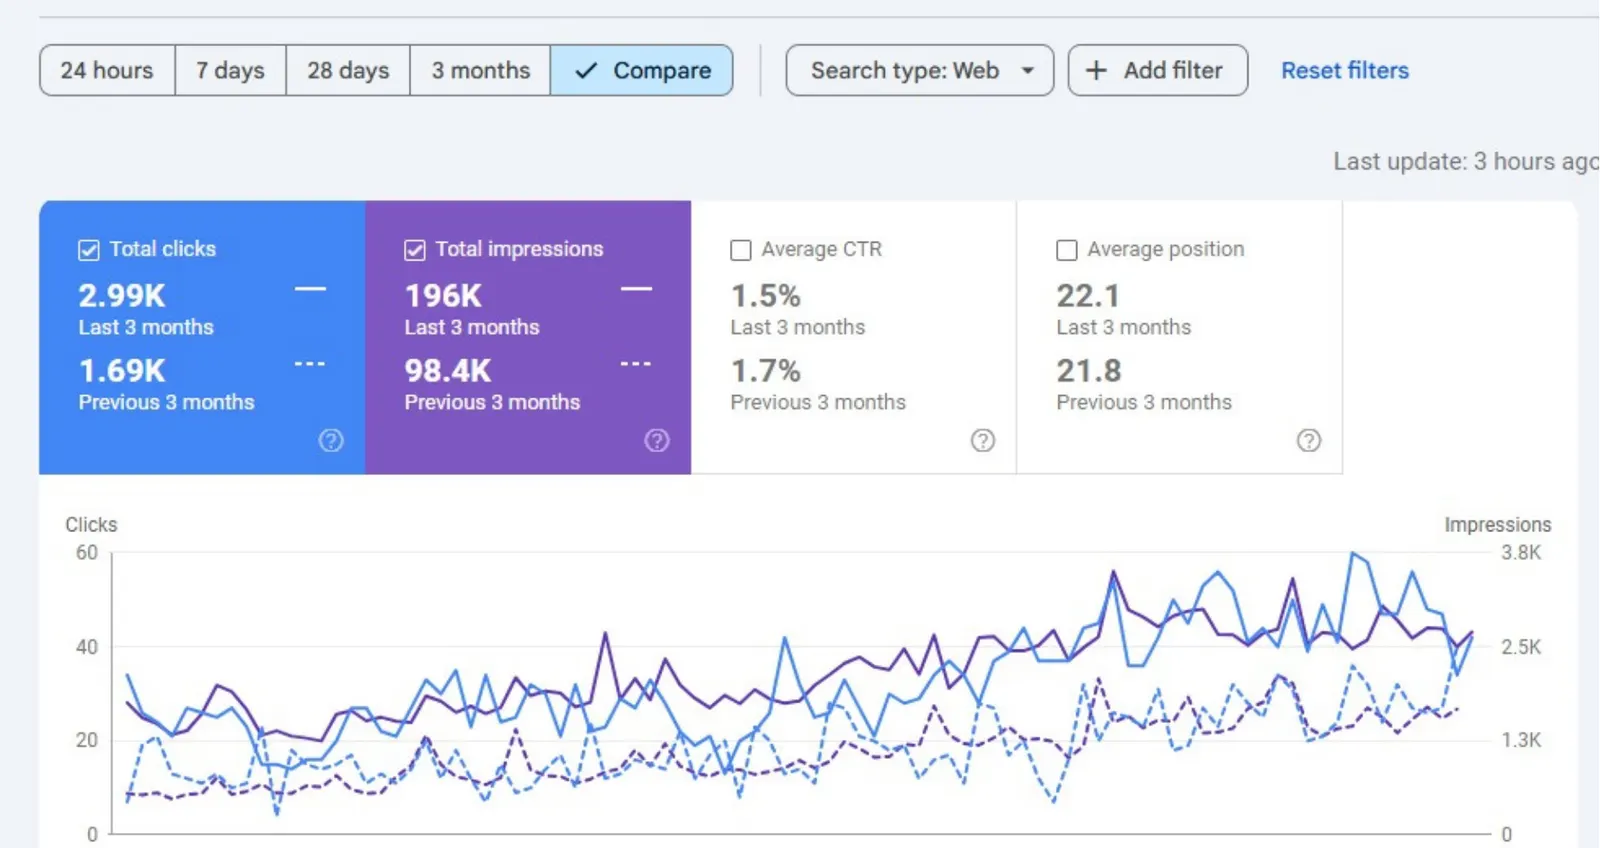Open the Search type: Web dropdown arrow

coord(1027,70)
